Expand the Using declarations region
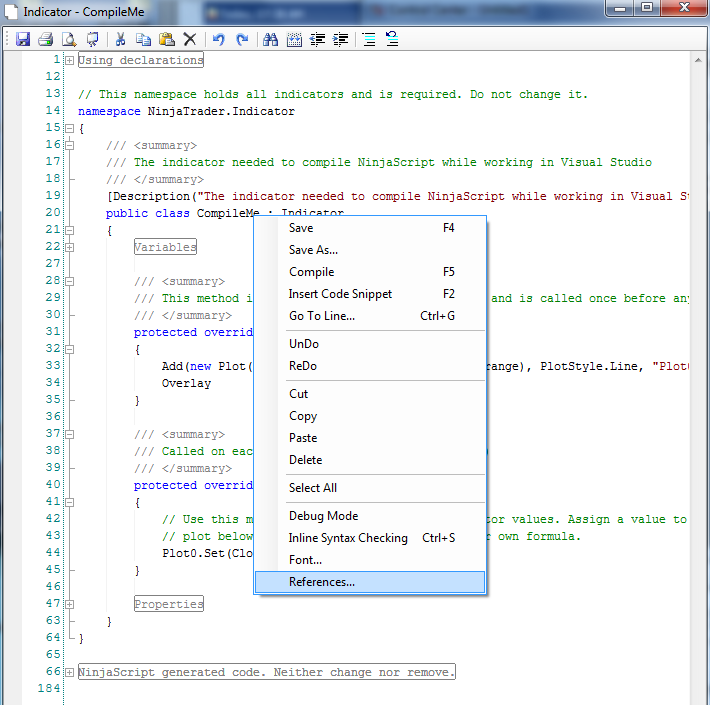Screen dimensions: 710x705 tap(69, 60)
